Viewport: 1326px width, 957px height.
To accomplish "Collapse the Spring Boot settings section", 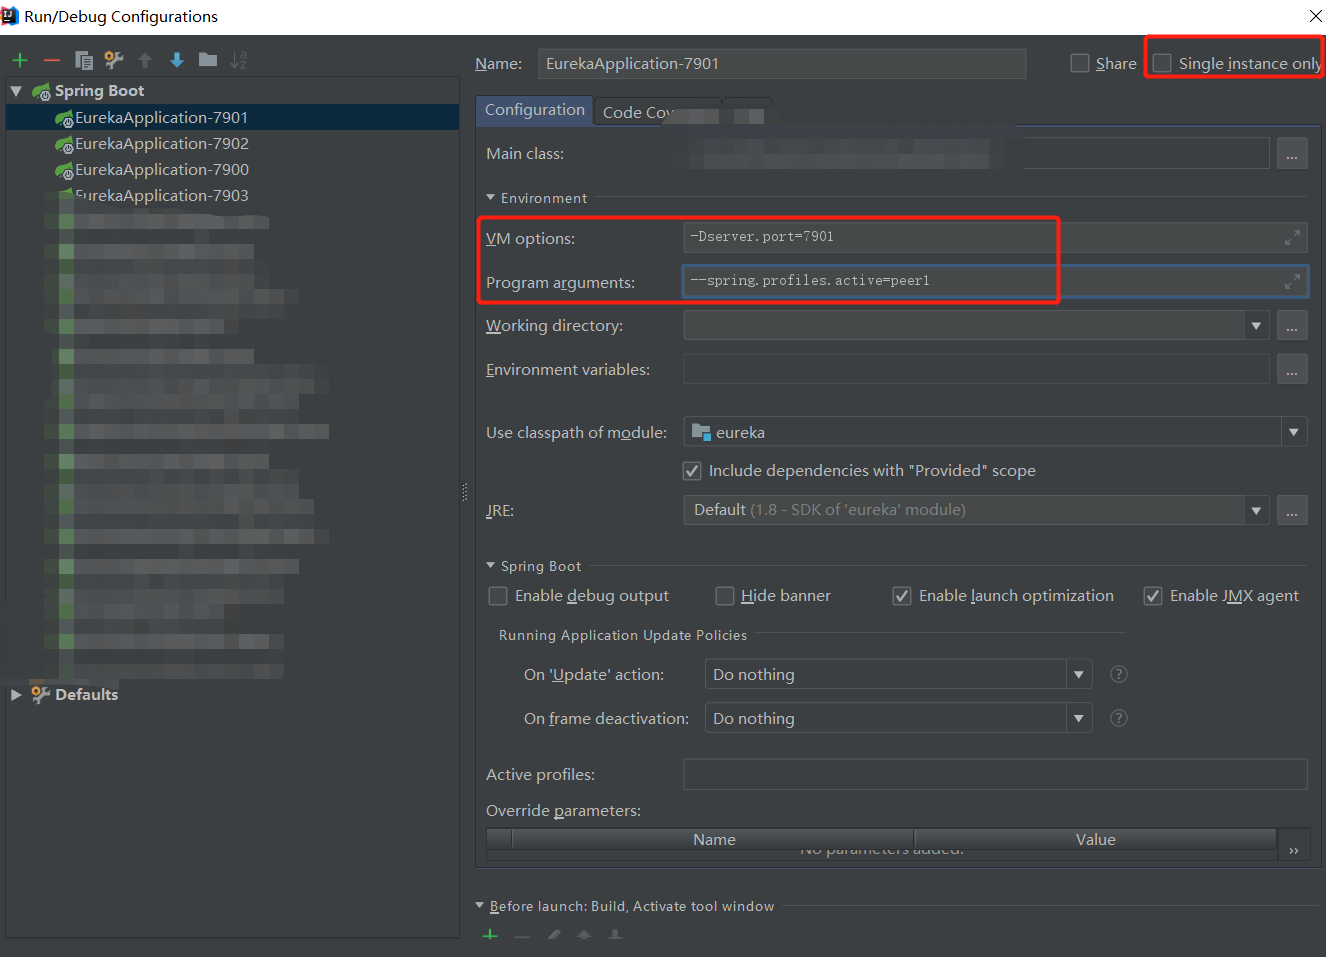I will pyautogui.click(x=491, y=566).
